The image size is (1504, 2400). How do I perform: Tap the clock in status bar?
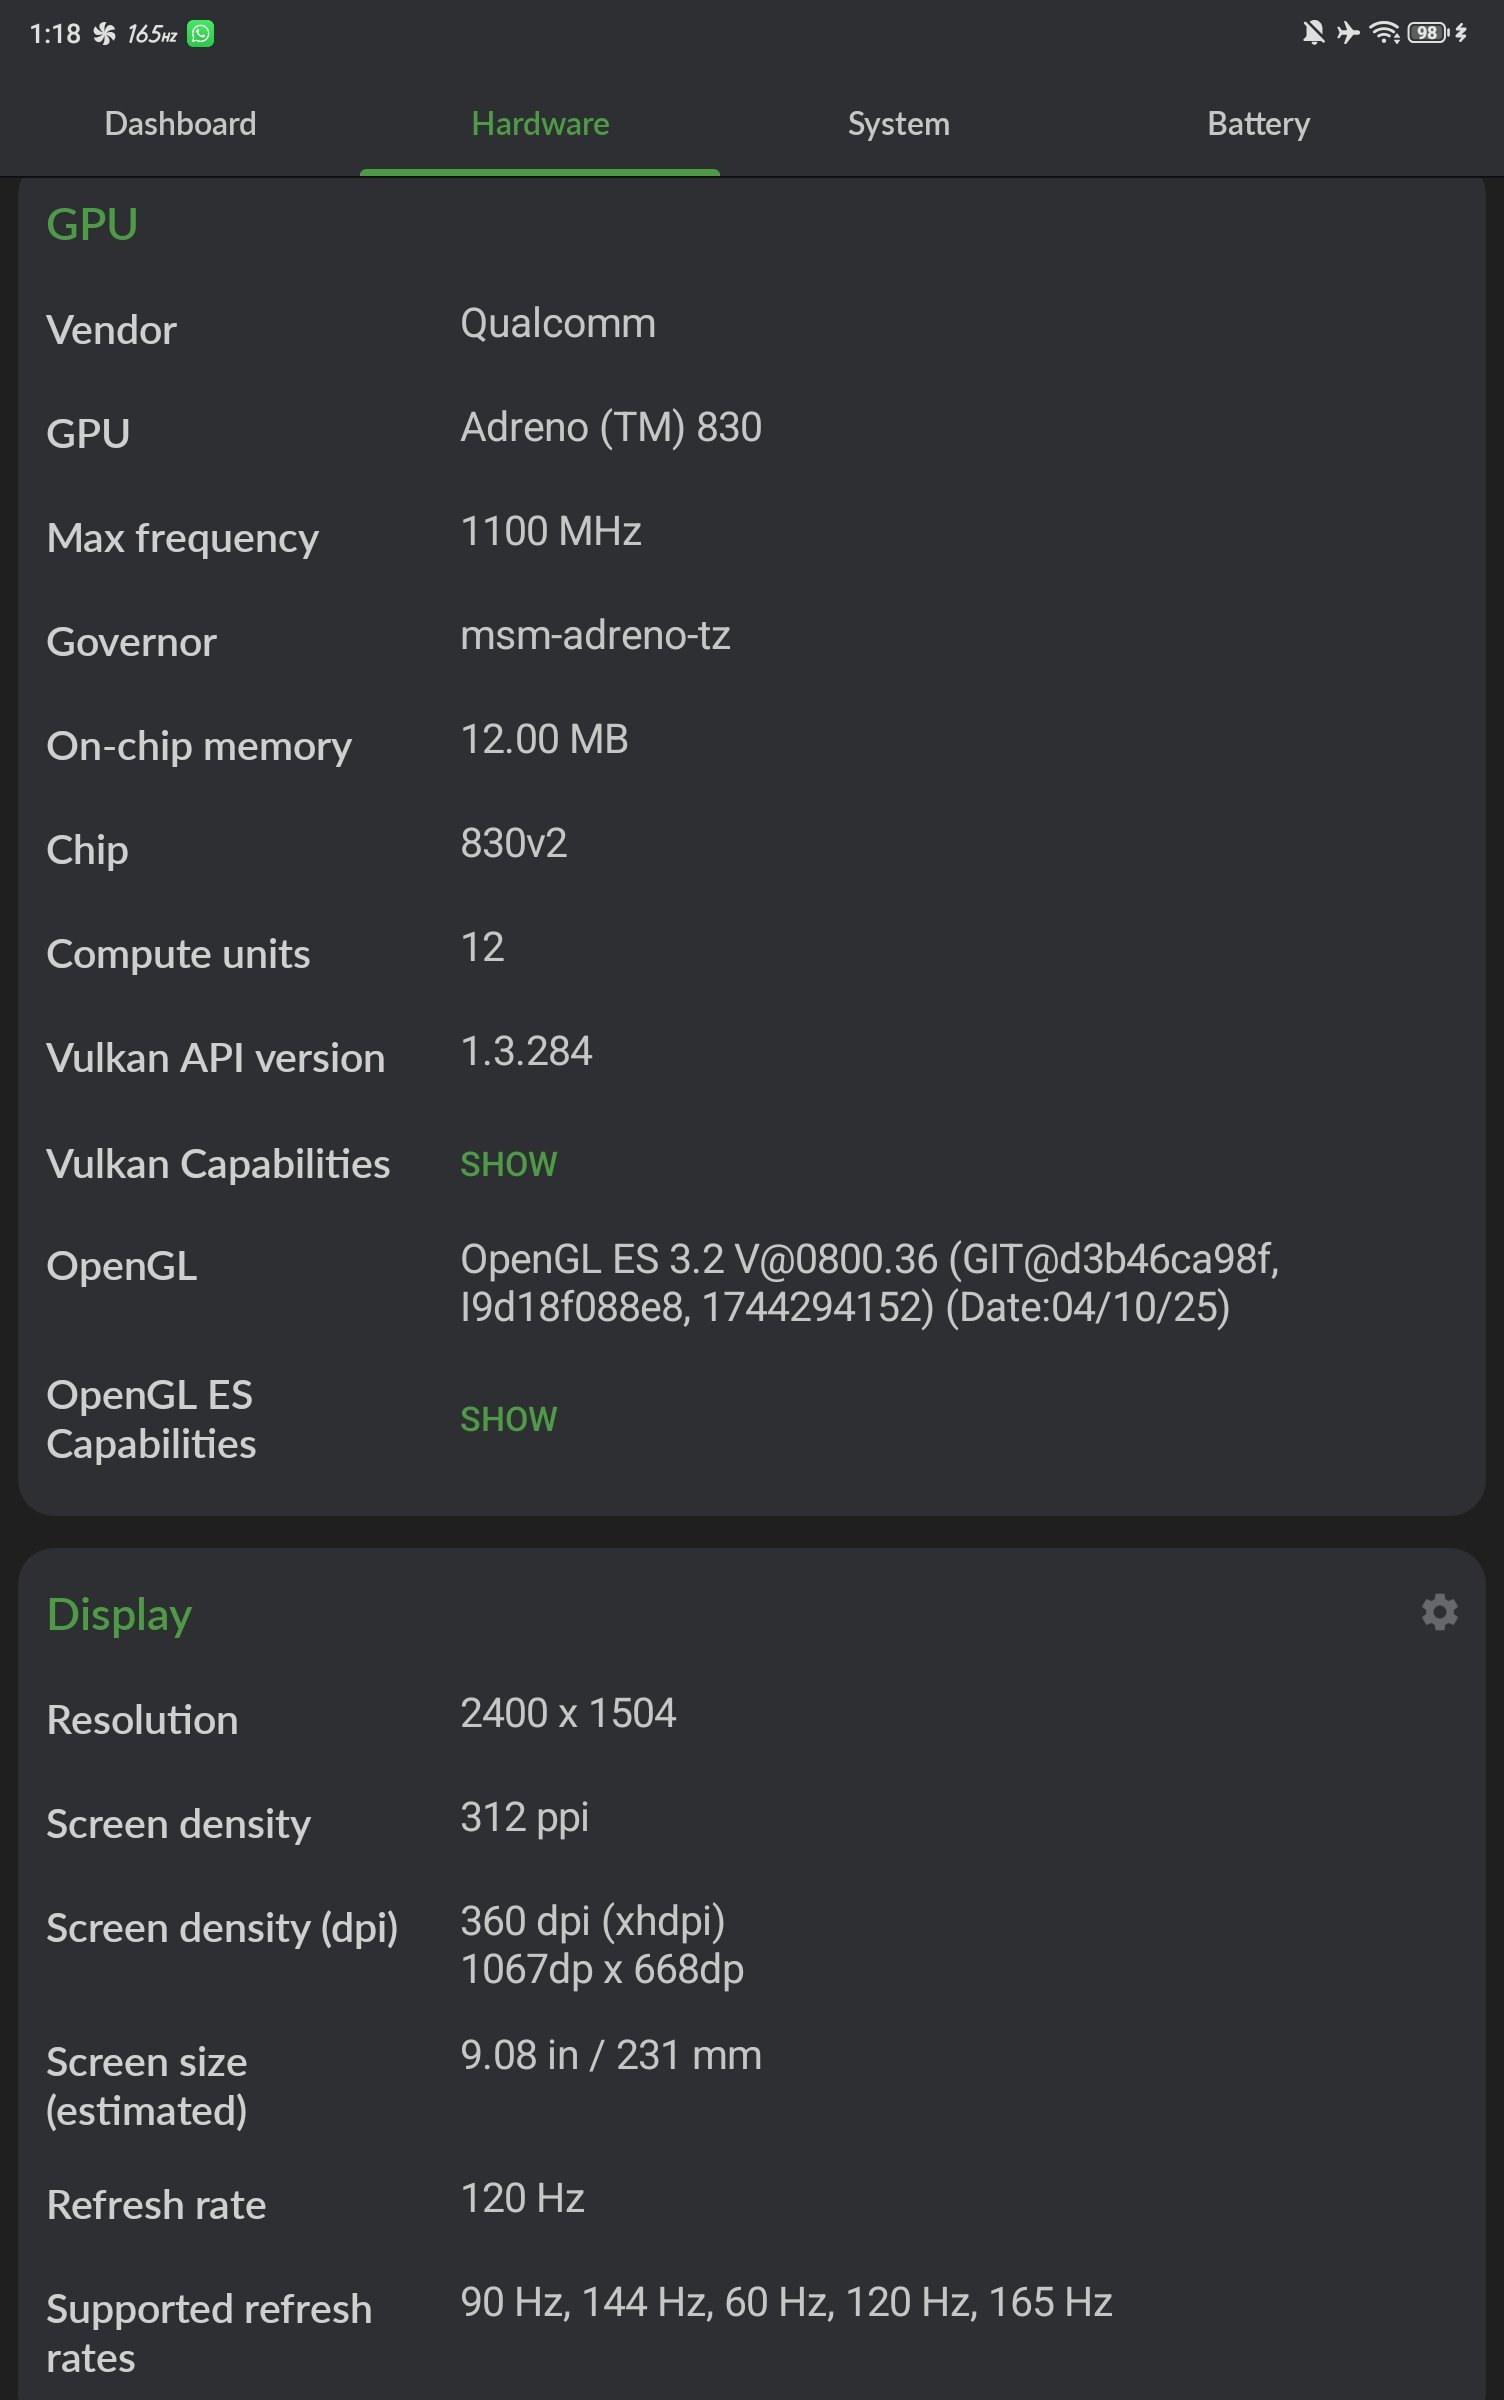pos(55,34)
